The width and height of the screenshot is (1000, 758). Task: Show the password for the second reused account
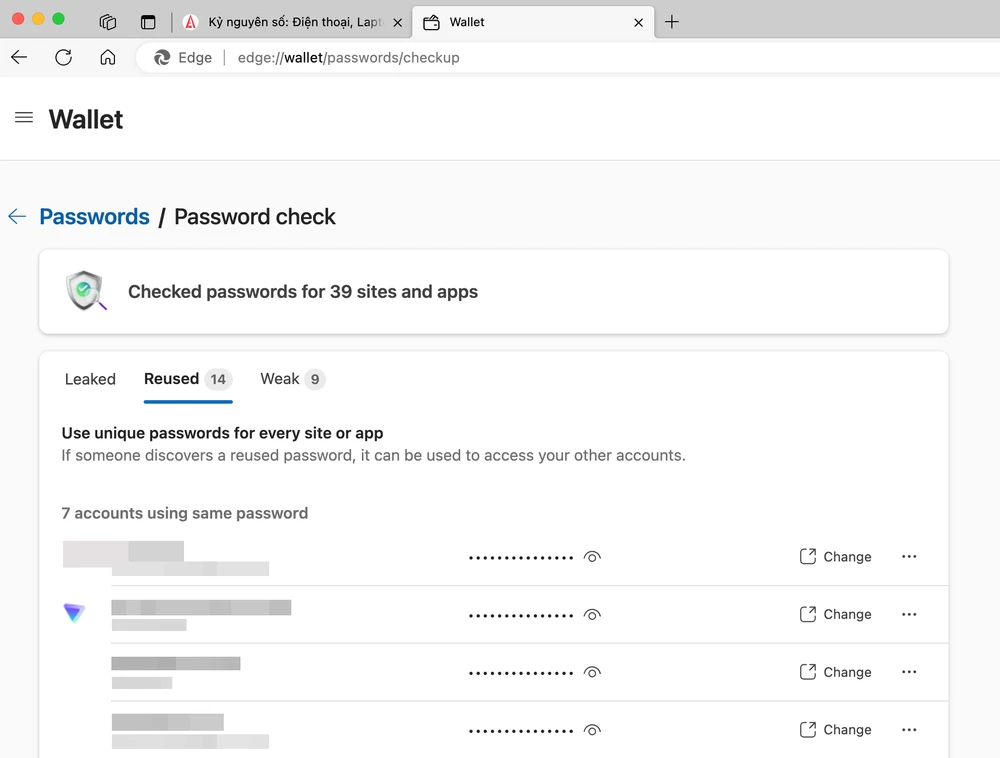pyautogui.click(x=592, y=614)
